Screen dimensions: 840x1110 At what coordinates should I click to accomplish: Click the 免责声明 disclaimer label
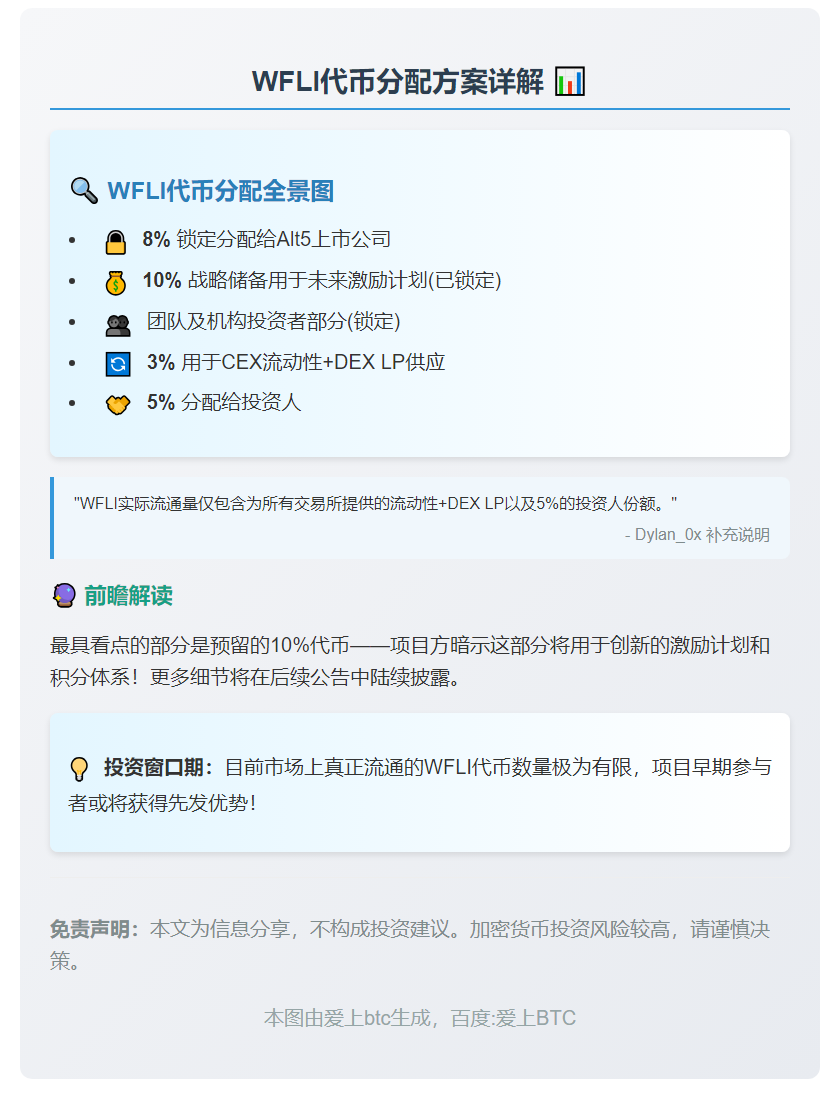point(88,930)
